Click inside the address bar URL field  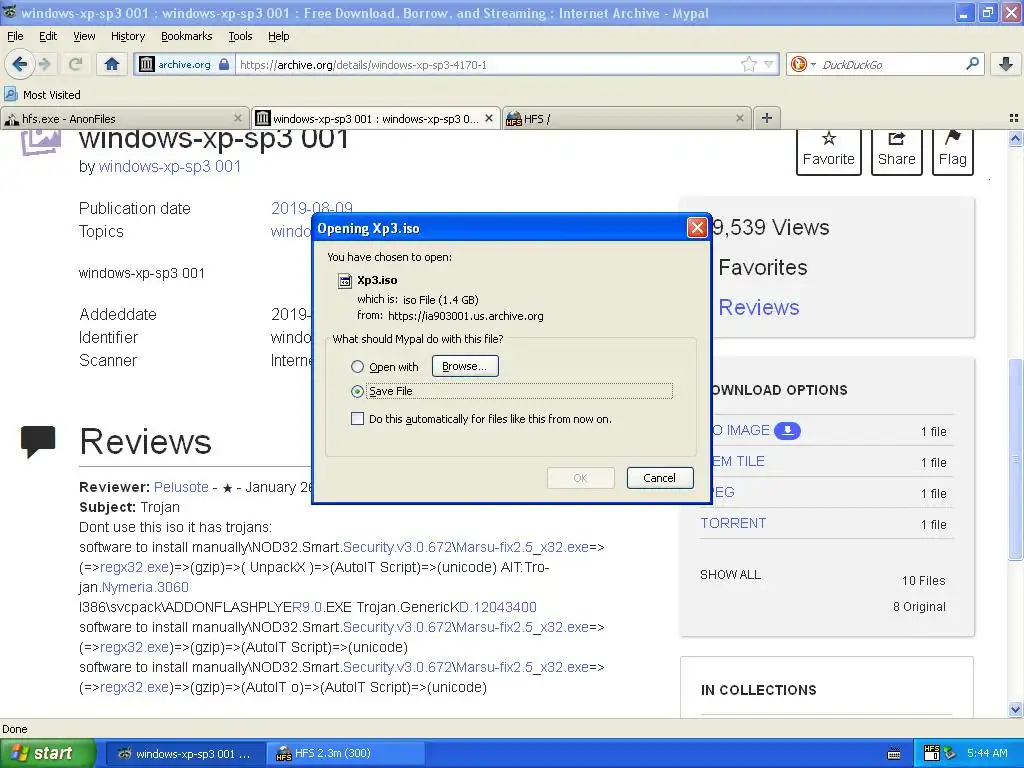click(x=487, y=64)
